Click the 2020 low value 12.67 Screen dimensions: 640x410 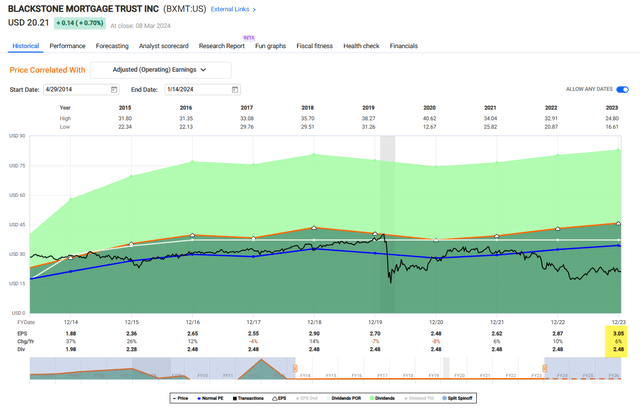[429, 127]
